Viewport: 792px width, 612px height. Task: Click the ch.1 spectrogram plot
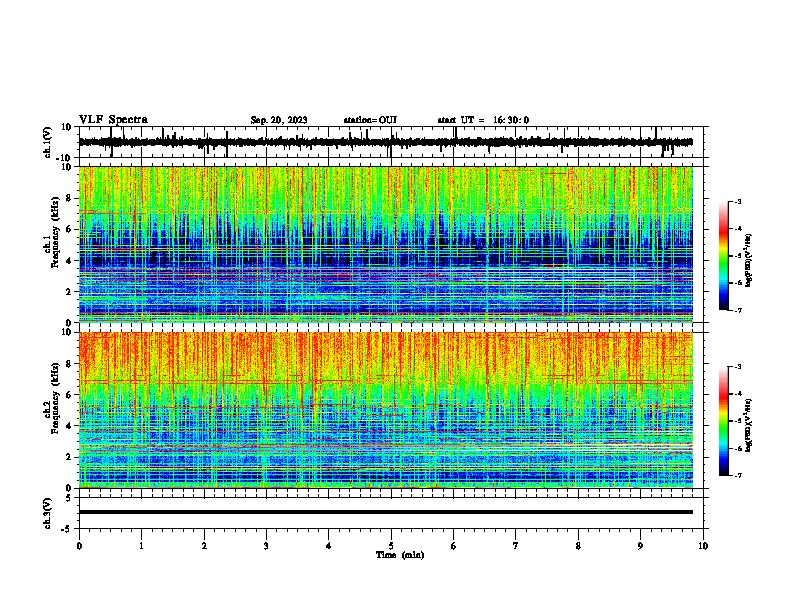(x=386, y=244)
